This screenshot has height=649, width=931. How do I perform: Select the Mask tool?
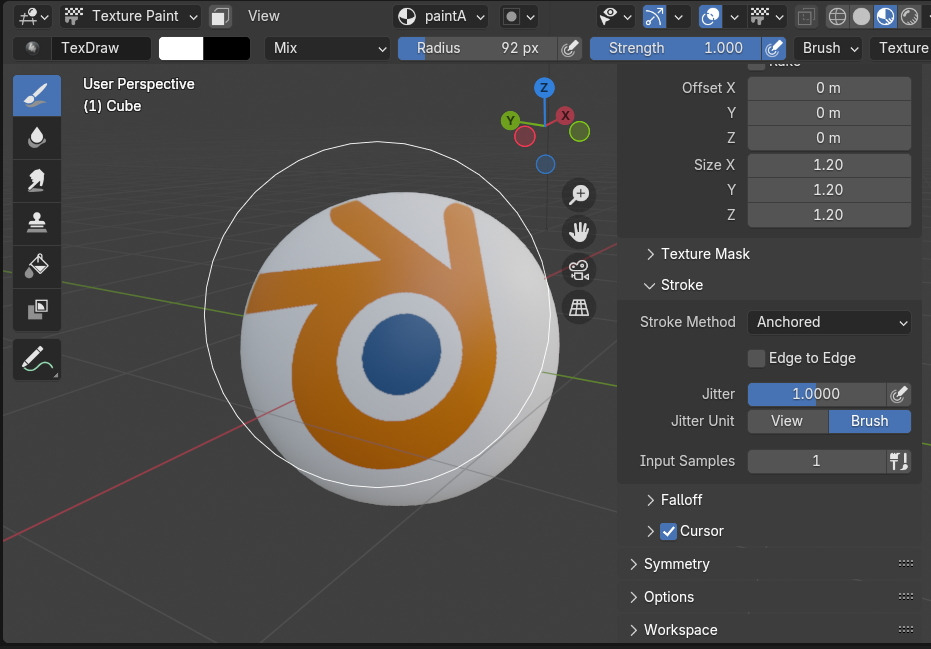coord(37,309)
